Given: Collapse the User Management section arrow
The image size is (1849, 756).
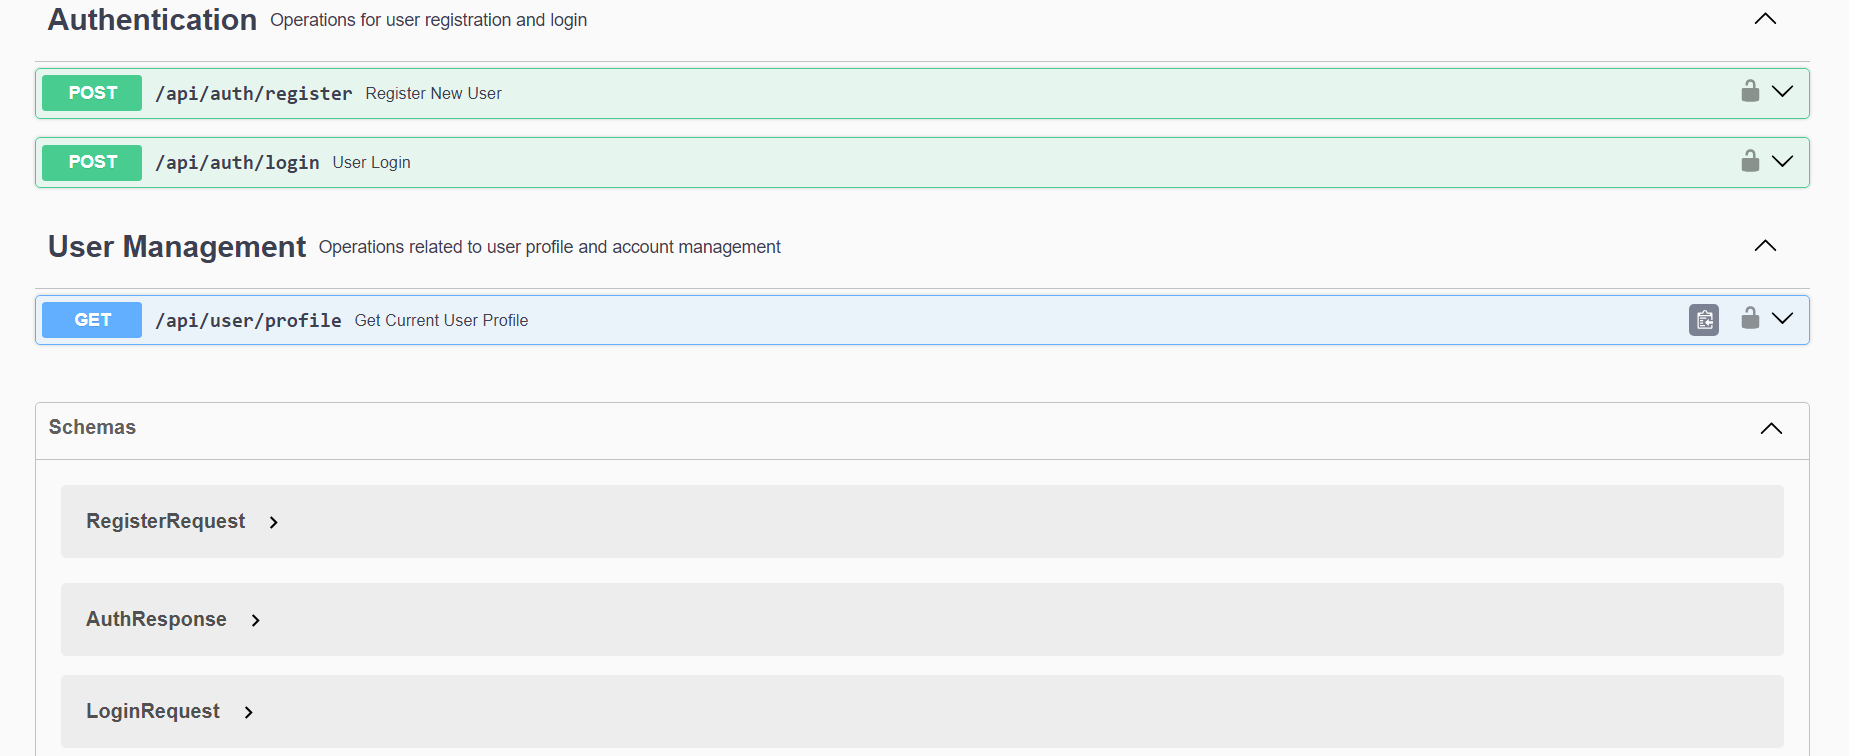Looking at the screenshot, I should click(x=1765, y=246).
